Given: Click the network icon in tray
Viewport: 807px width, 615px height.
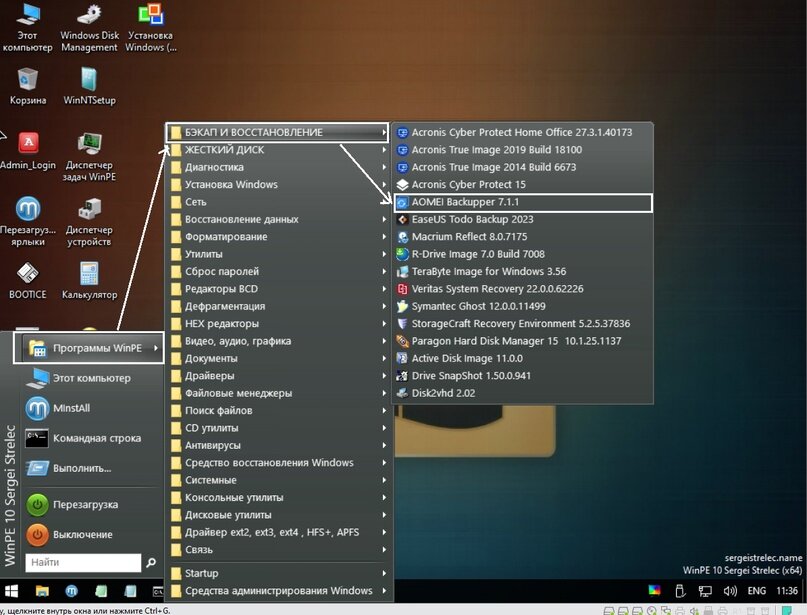Looking at the screenshot, I should click(x=705, y=591).
